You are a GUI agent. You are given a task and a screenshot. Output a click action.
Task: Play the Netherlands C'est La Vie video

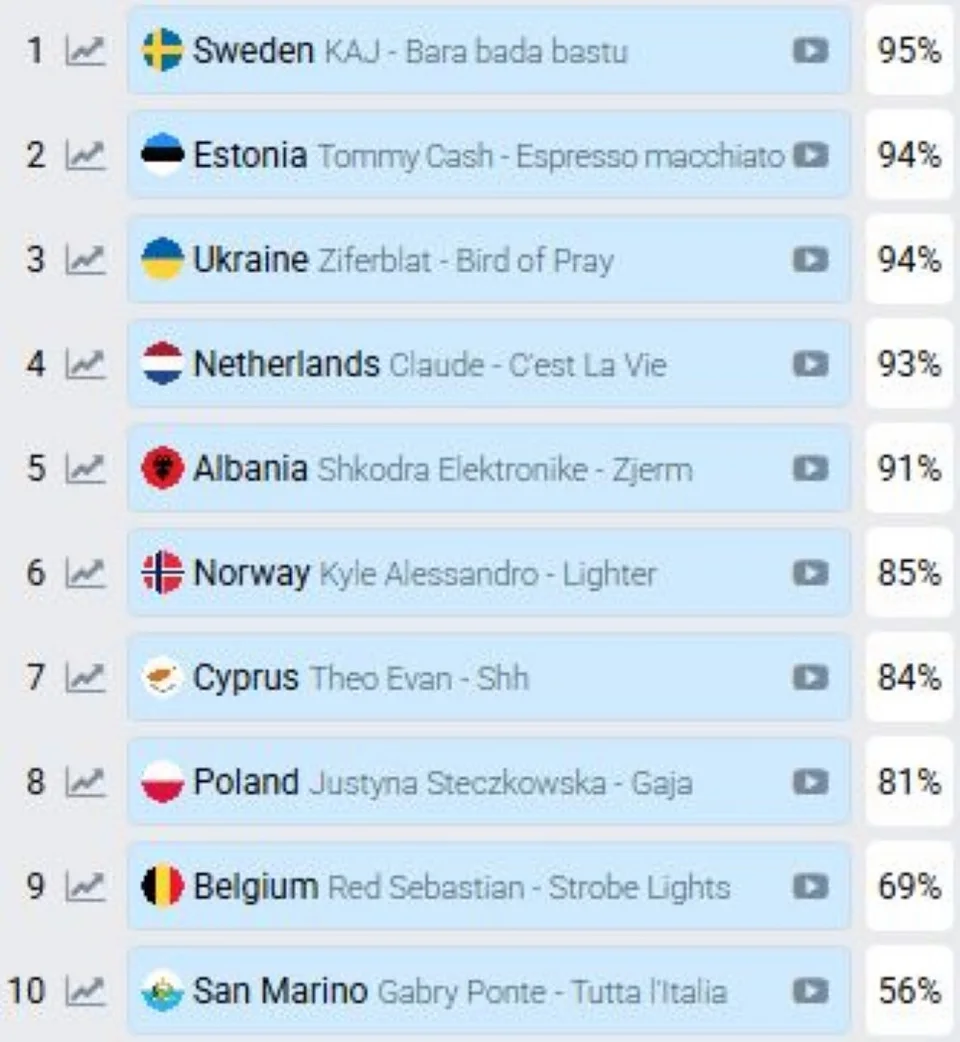pos(811,364)
